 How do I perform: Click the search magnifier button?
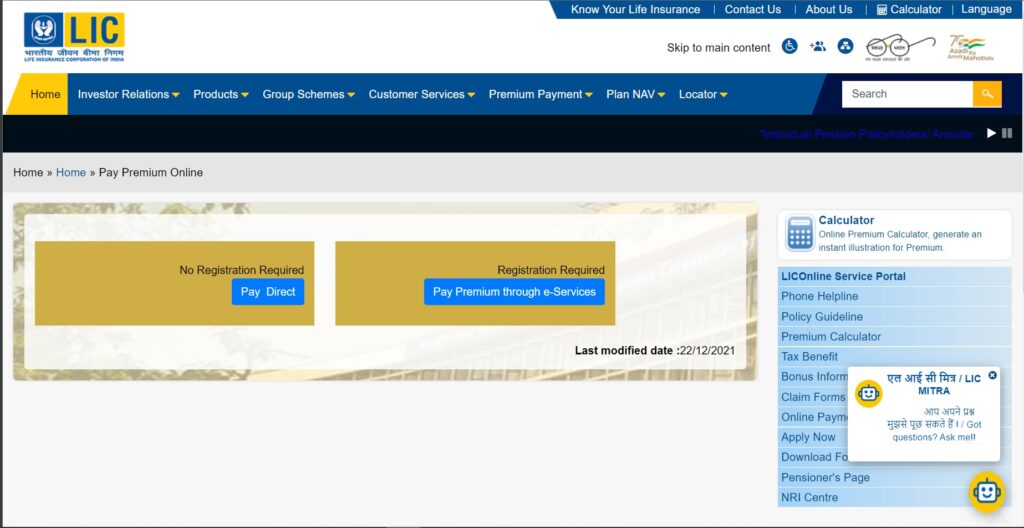point(987,94)
